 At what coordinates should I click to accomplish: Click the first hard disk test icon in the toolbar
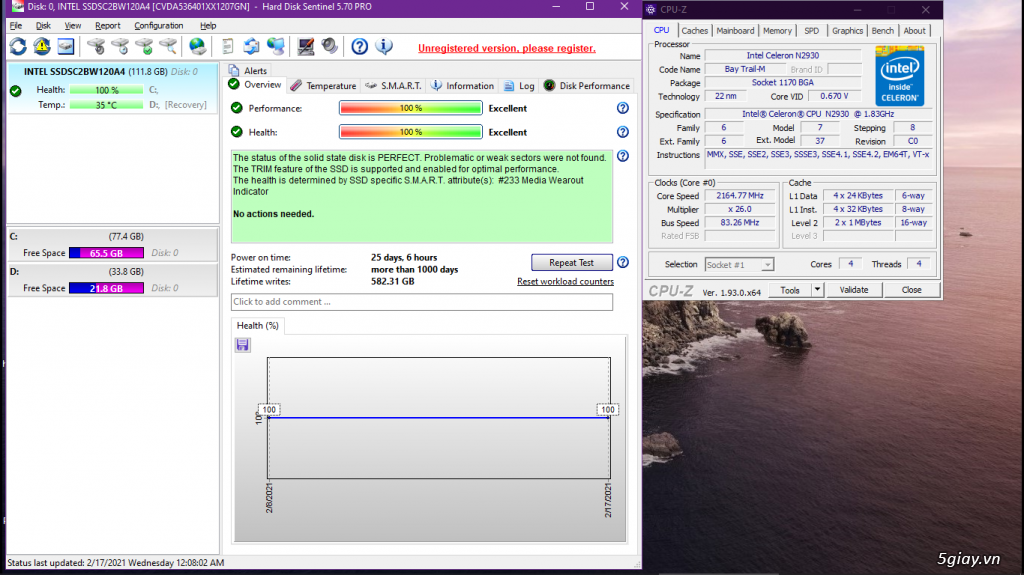[x=96, y=46]
